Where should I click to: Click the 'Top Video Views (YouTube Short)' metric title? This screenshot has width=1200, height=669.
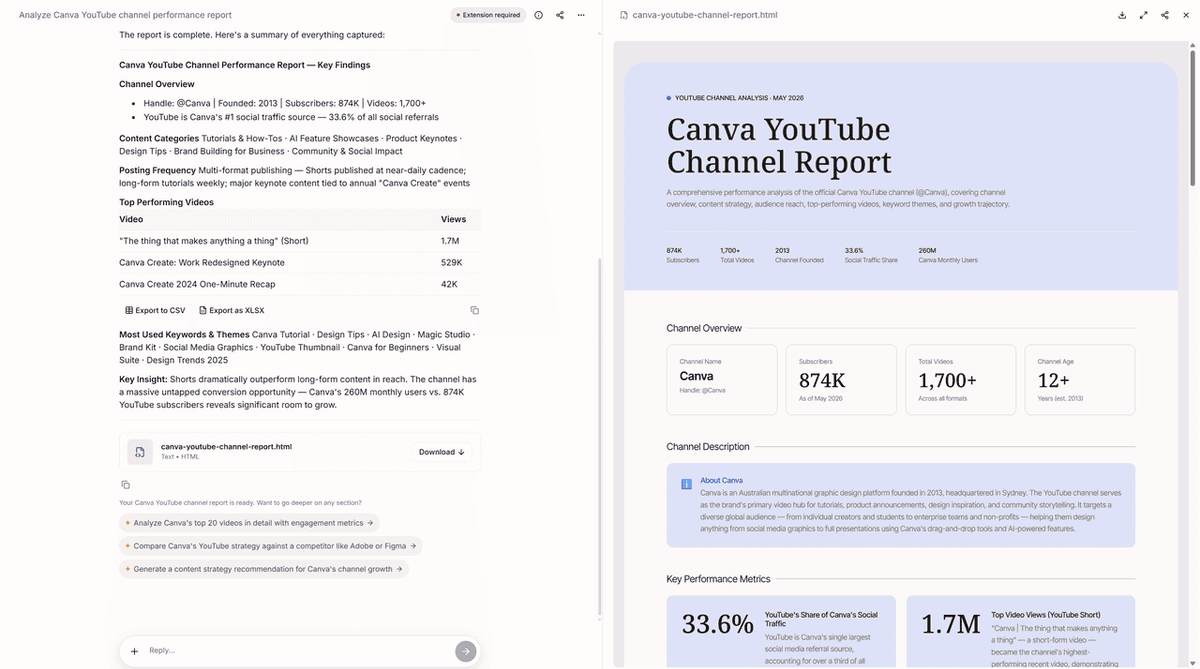(1045, 615)
